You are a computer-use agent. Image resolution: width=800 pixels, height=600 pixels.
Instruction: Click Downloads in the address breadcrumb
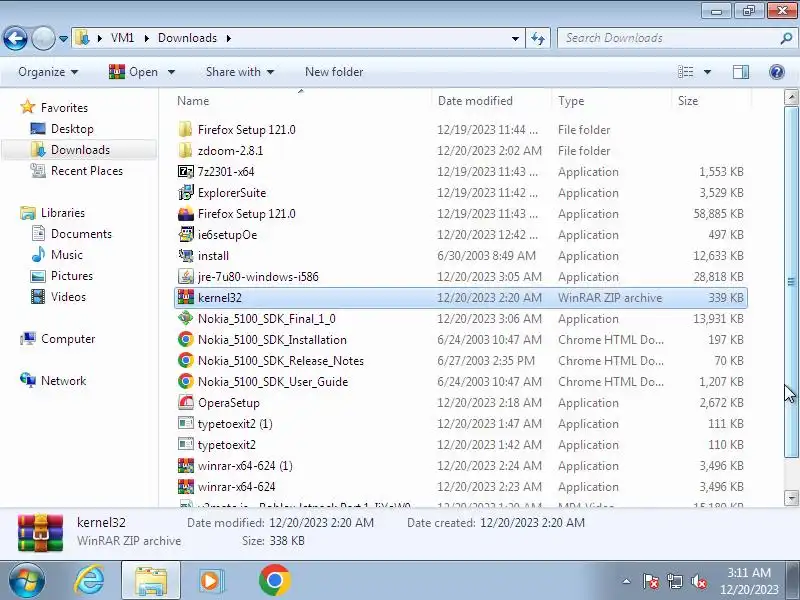[187, 38]
